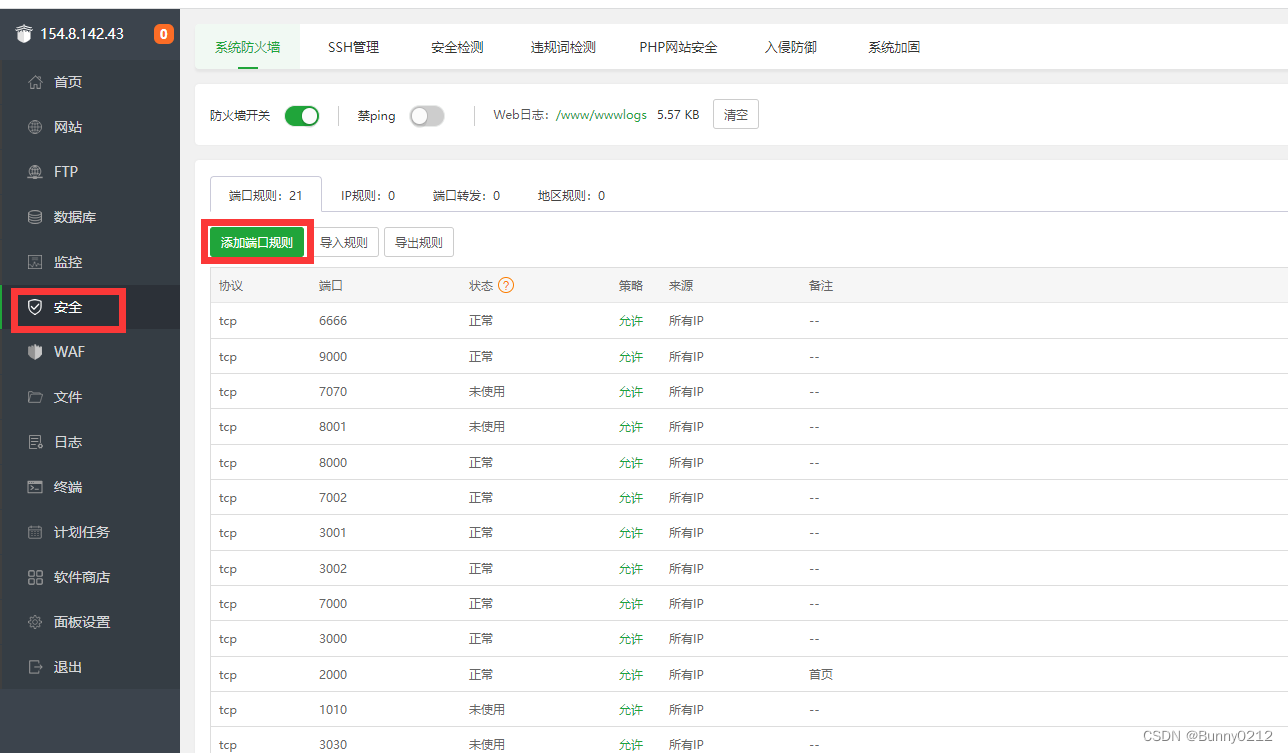1288x753 pixels.
Task: Click the orange notification badge showing 0
Action: [163, 34]
